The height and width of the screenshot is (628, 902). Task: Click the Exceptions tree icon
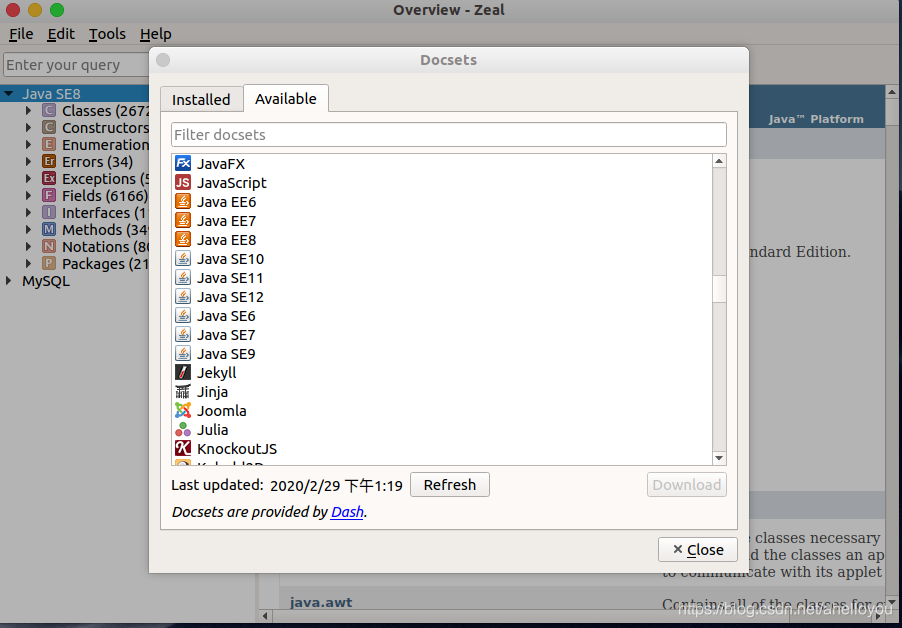click(x=49, y=178)
